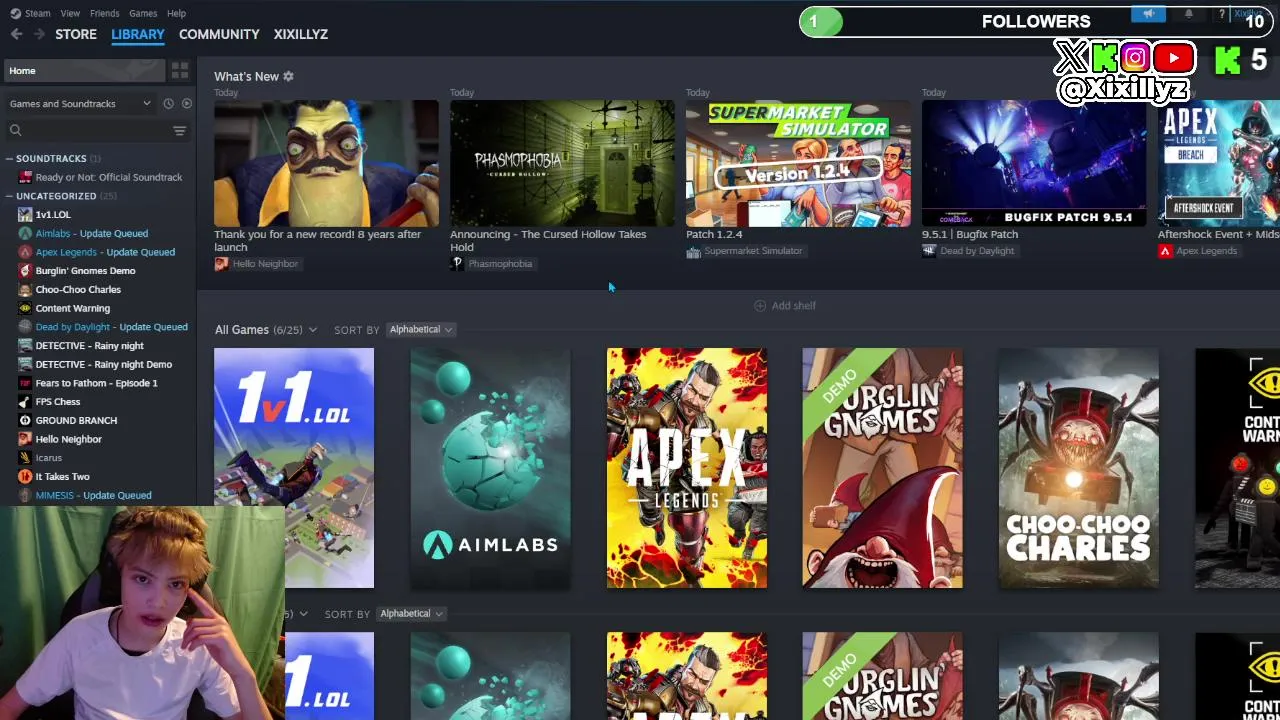Switch to the STORE tab

point(76,34)
